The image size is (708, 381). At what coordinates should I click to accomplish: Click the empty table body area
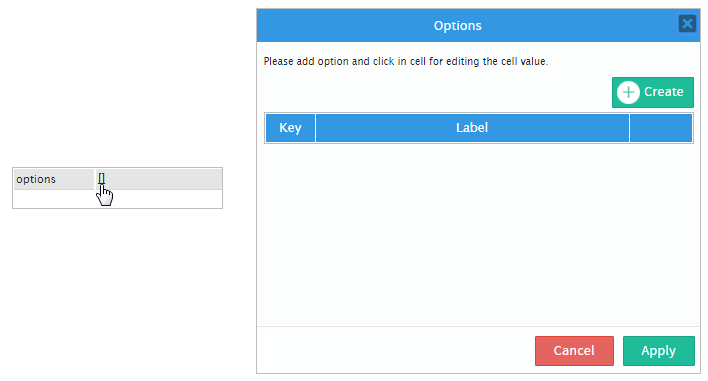(x=479, y=234)
